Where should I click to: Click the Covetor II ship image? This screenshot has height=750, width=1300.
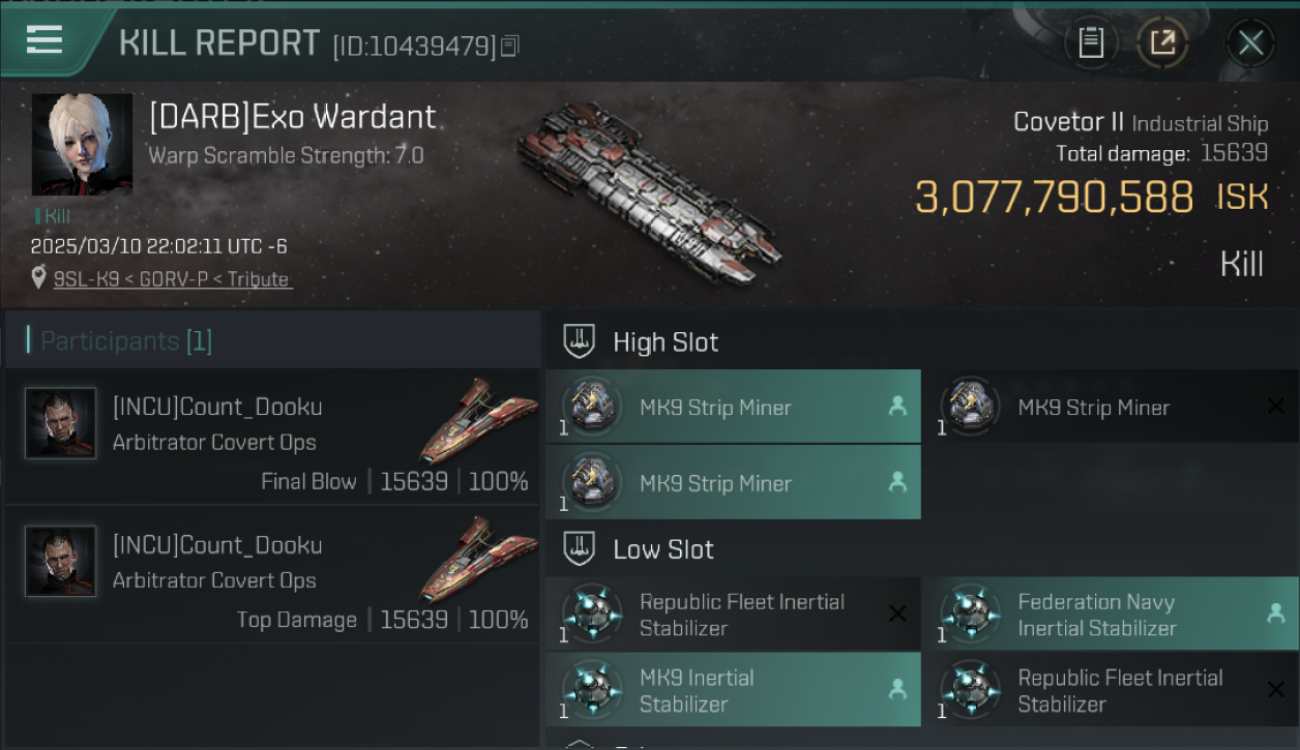648,190
